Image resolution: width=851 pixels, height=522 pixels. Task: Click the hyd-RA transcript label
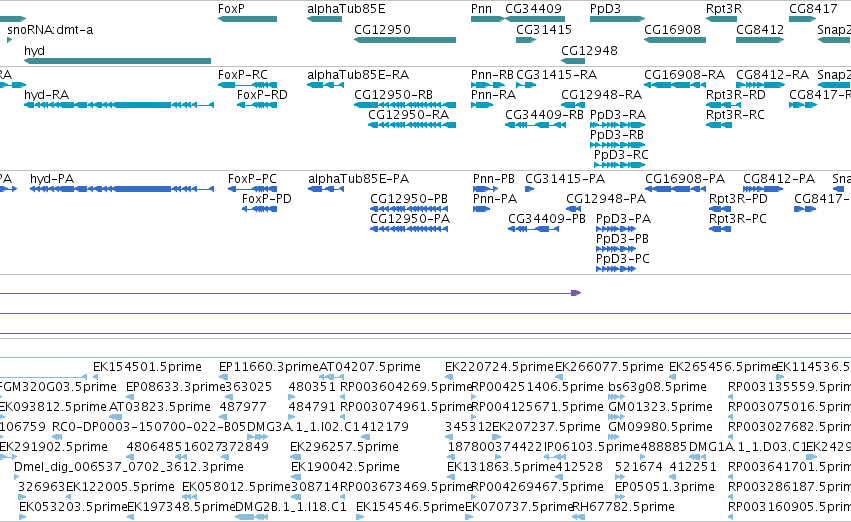(47, 94)
